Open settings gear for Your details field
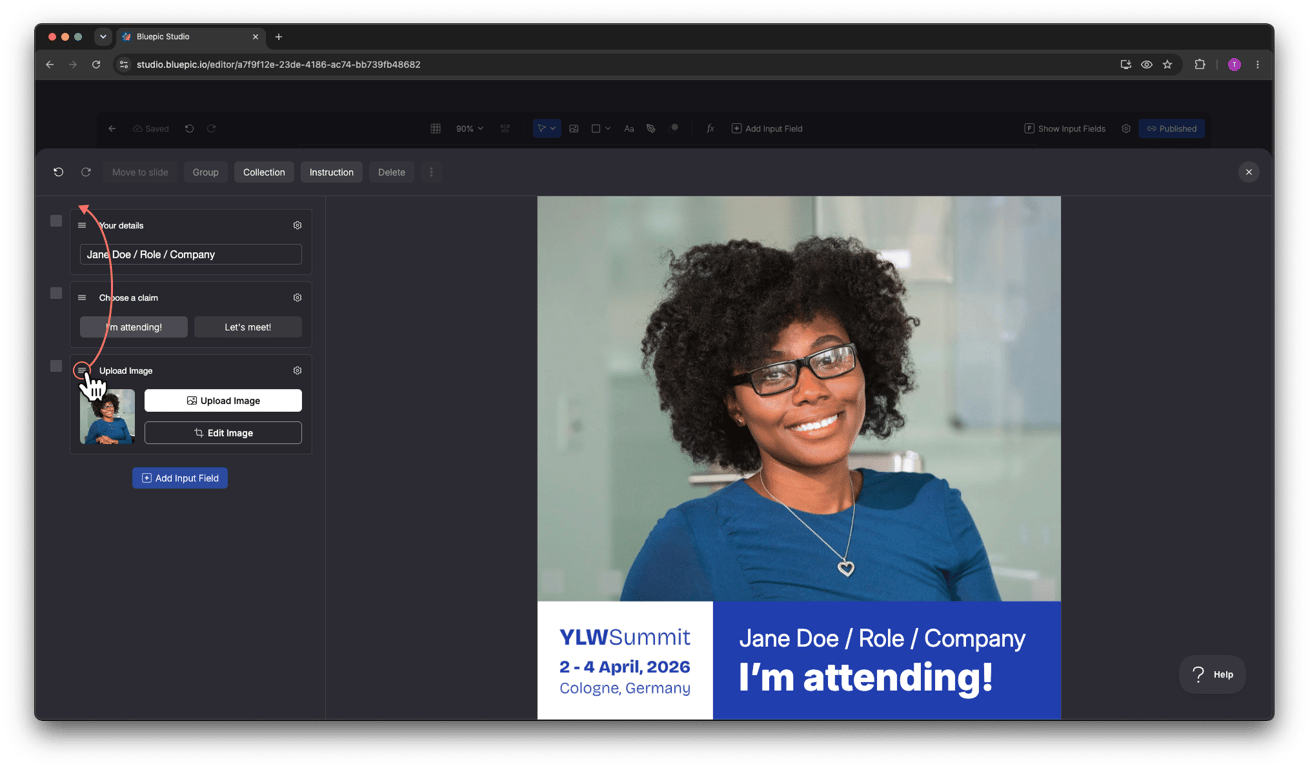This screenshot has height=768, width=1310. [297, 225]
